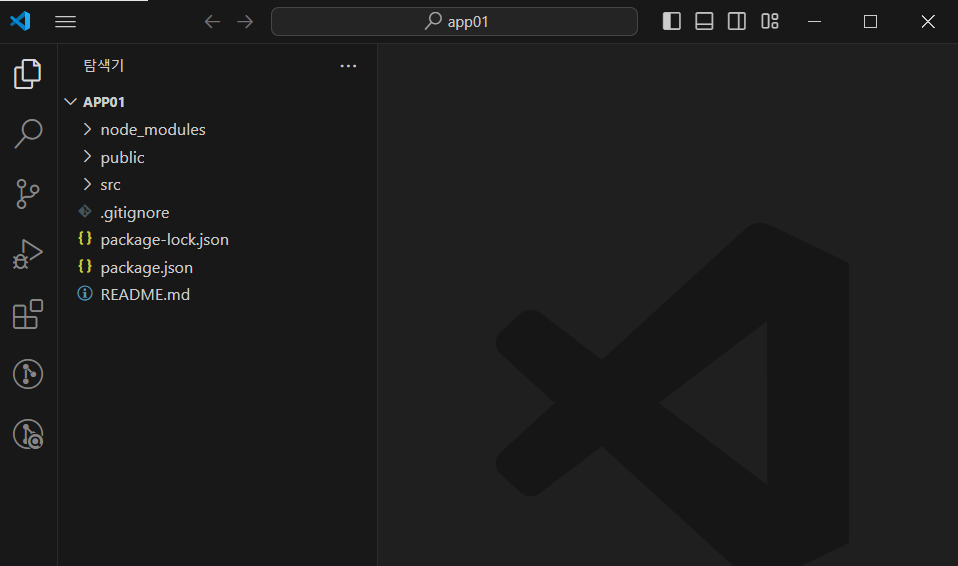Open the Source Control view

27,194
